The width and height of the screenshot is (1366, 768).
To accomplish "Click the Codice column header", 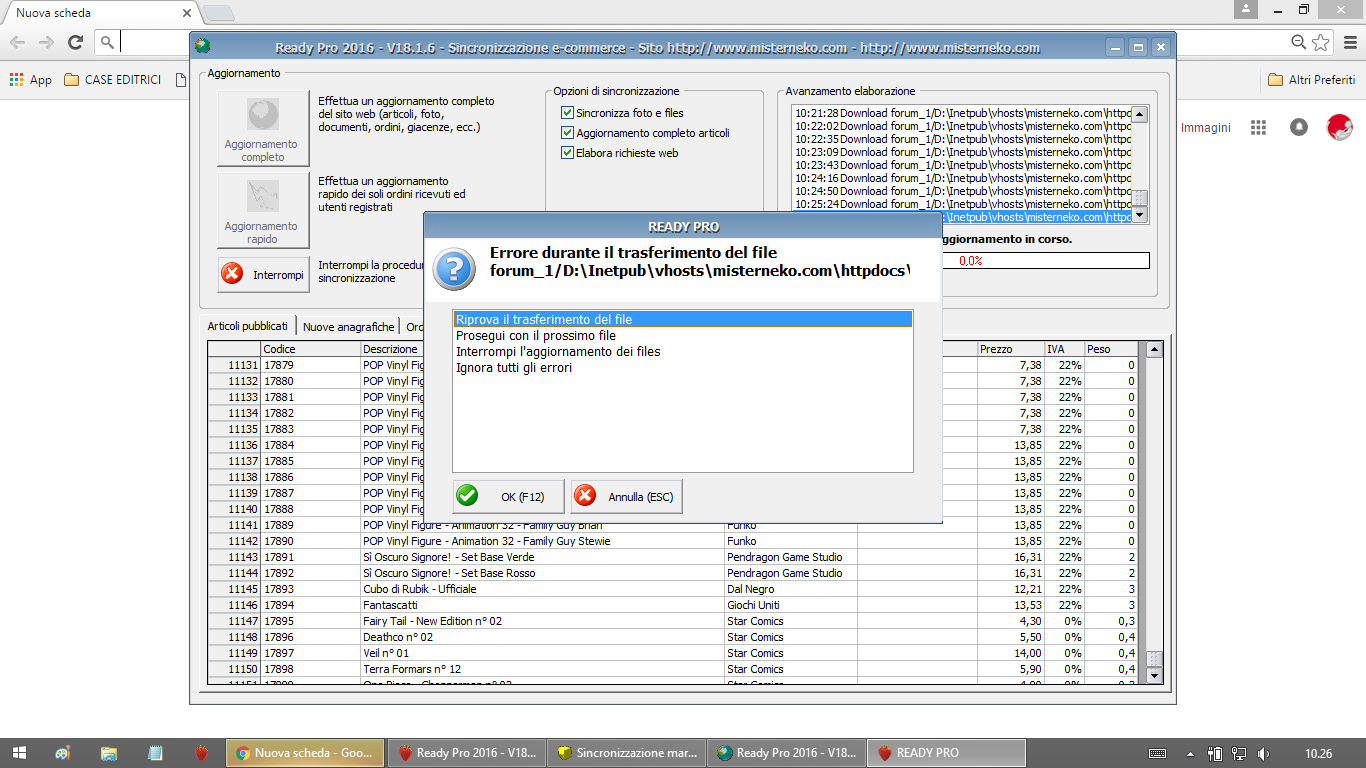I will point(310,349).
